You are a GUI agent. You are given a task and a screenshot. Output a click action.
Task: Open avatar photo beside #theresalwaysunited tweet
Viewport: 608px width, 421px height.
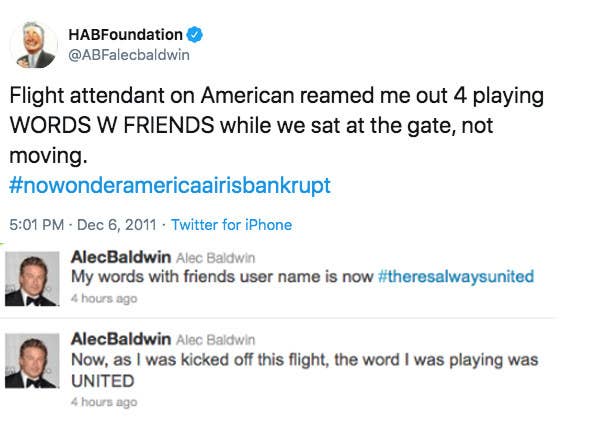32,279
